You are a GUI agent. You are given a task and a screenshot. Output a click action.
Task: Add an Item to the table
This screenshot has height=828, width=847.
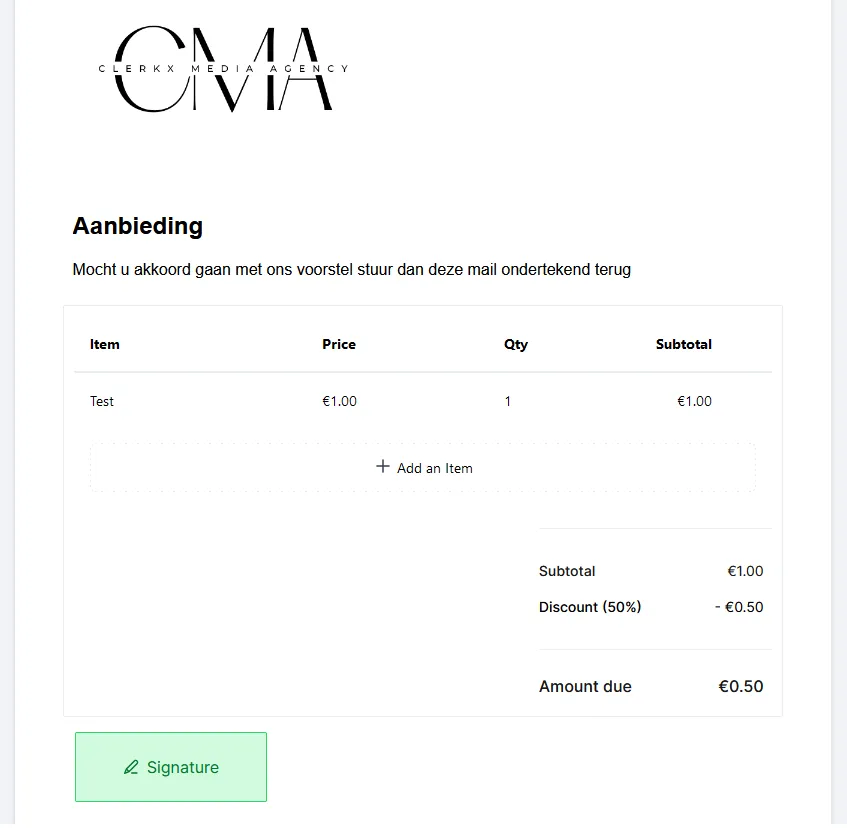(x=423, y=468)
